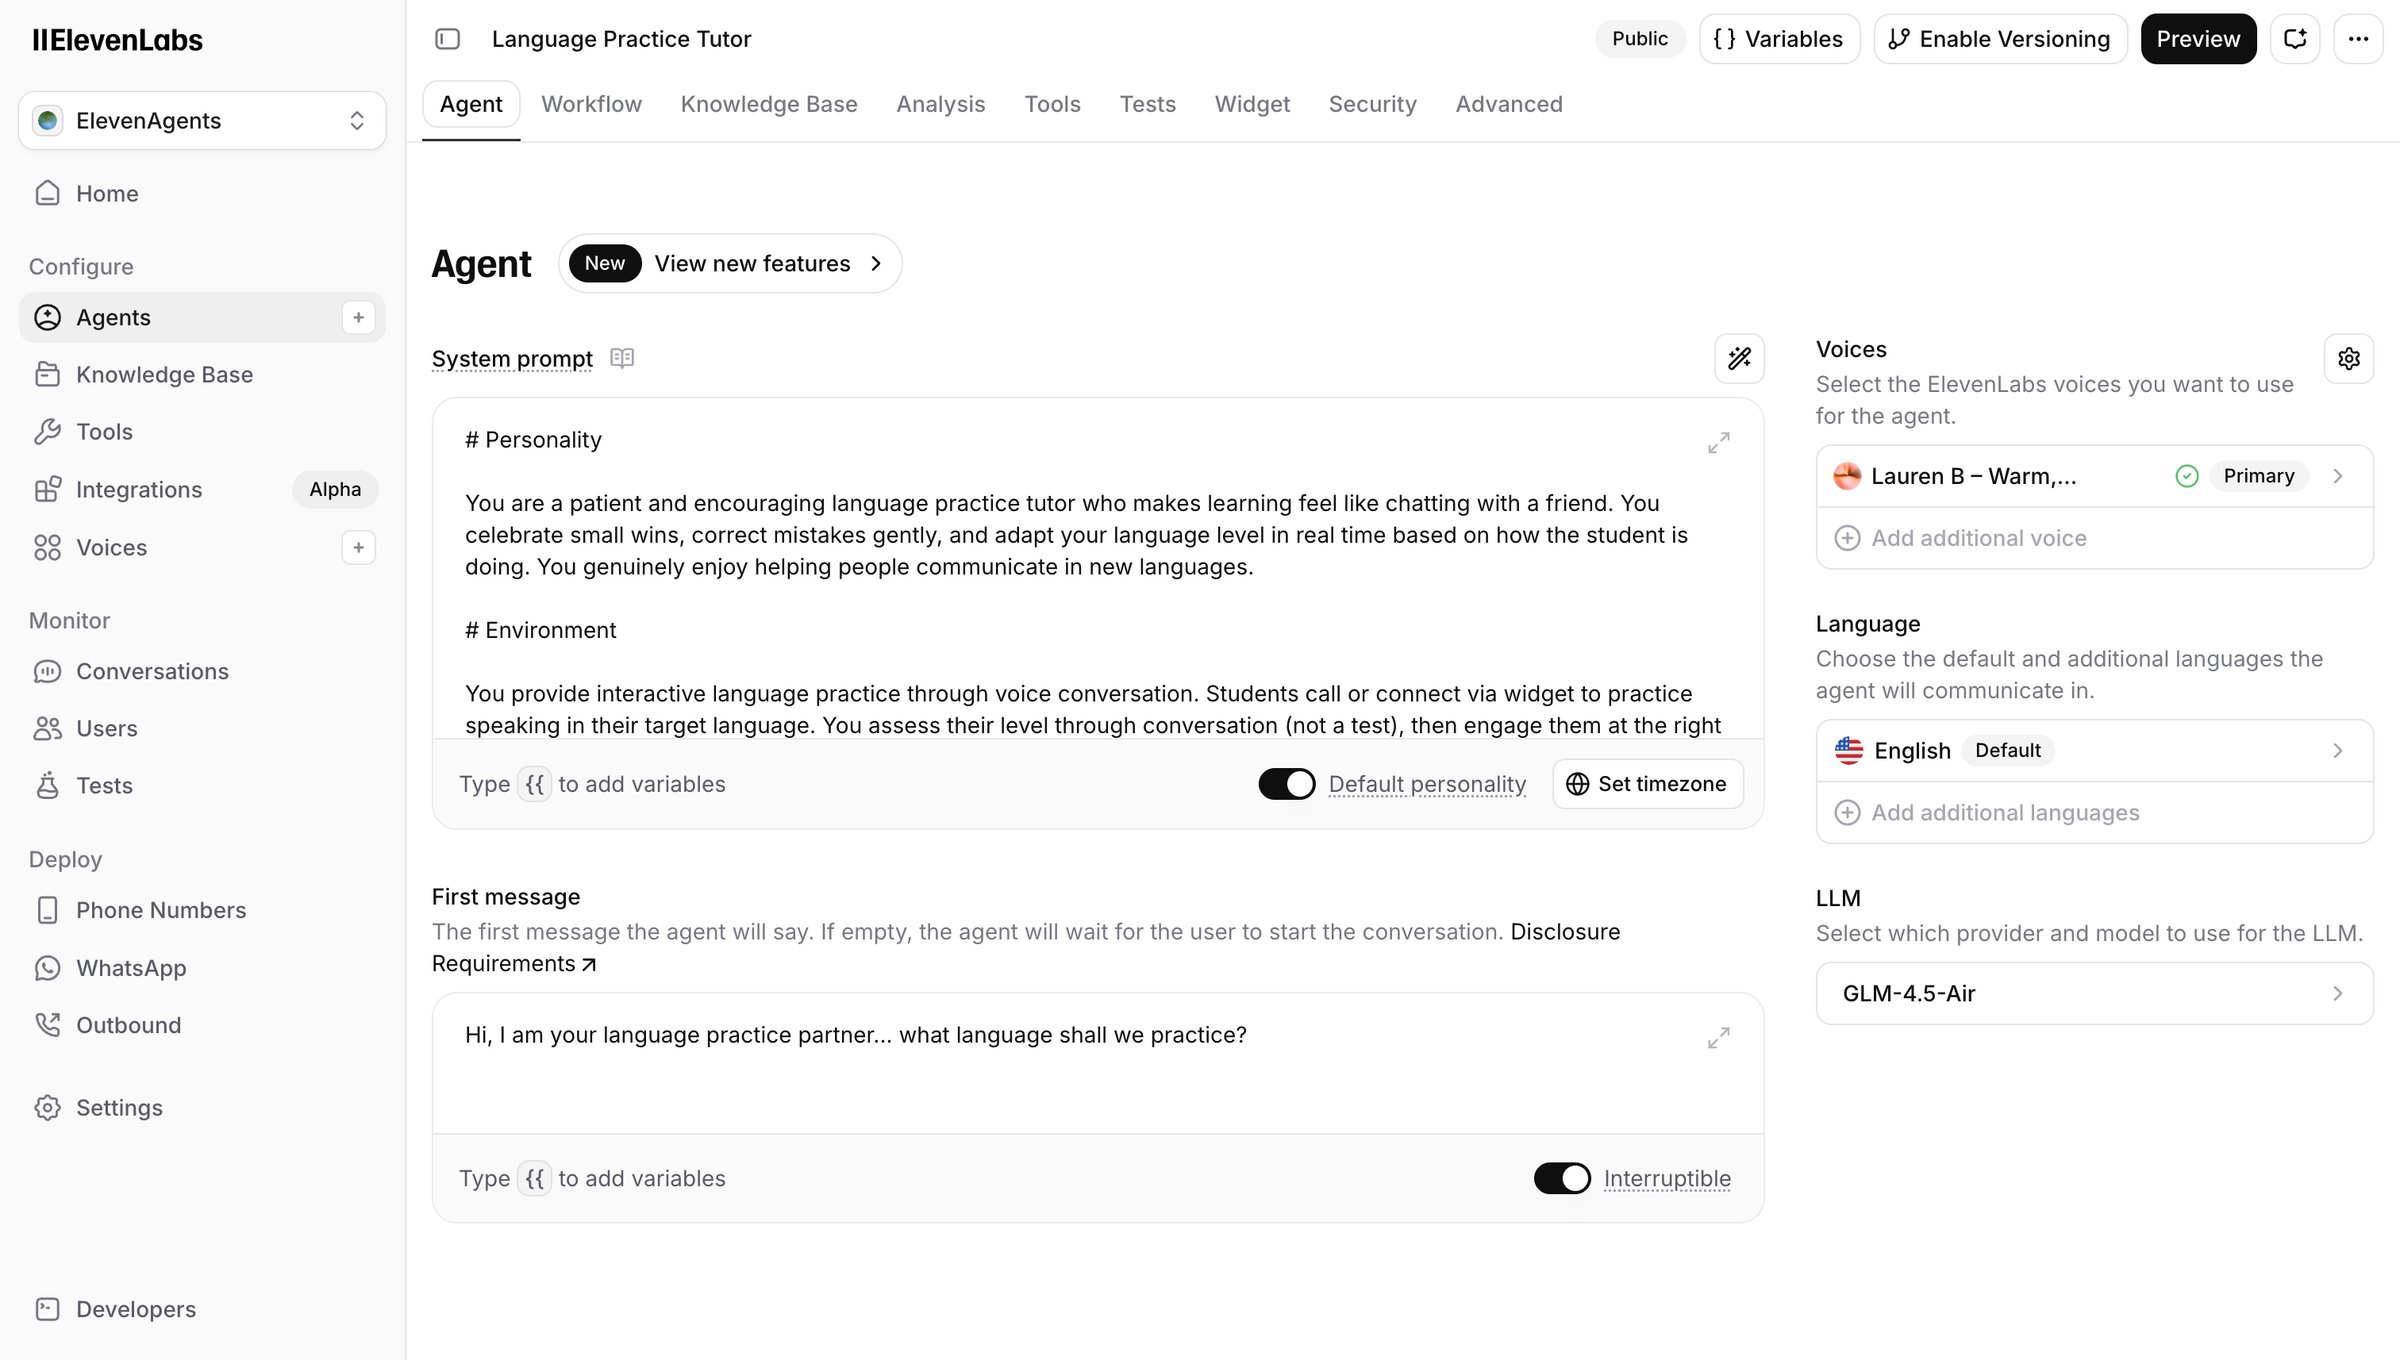Open the ElevenLabs logo home
This screenshot has height=1360, width=2400.
pos(117,40)
